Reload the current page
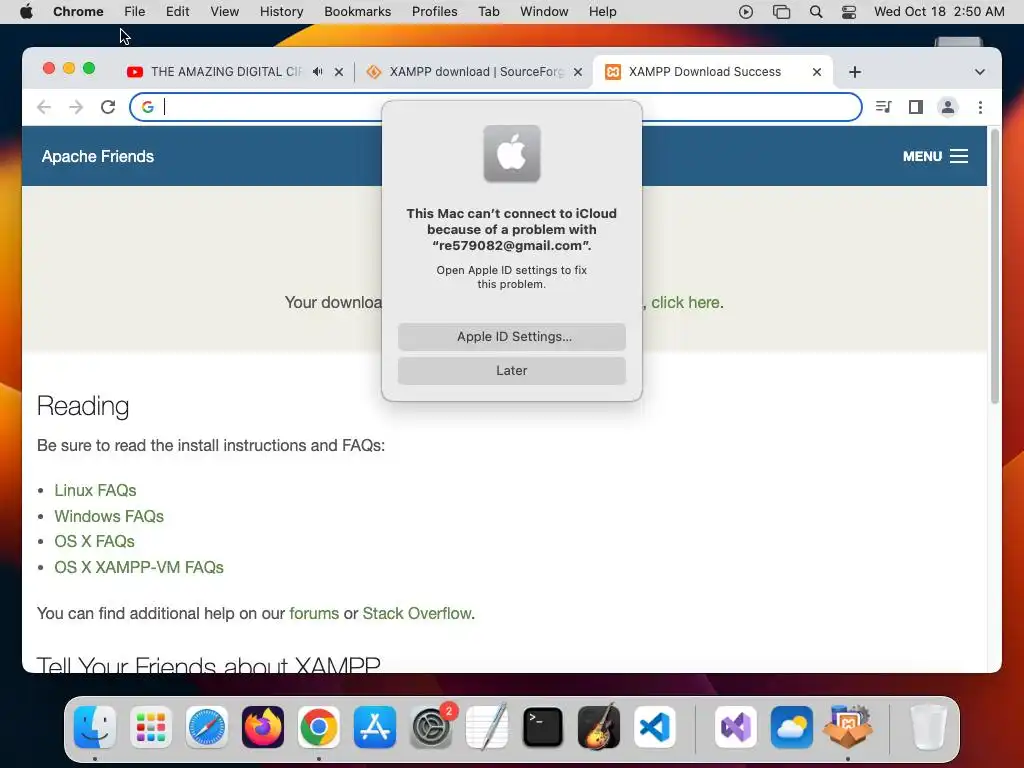 (x=108, y=107)
